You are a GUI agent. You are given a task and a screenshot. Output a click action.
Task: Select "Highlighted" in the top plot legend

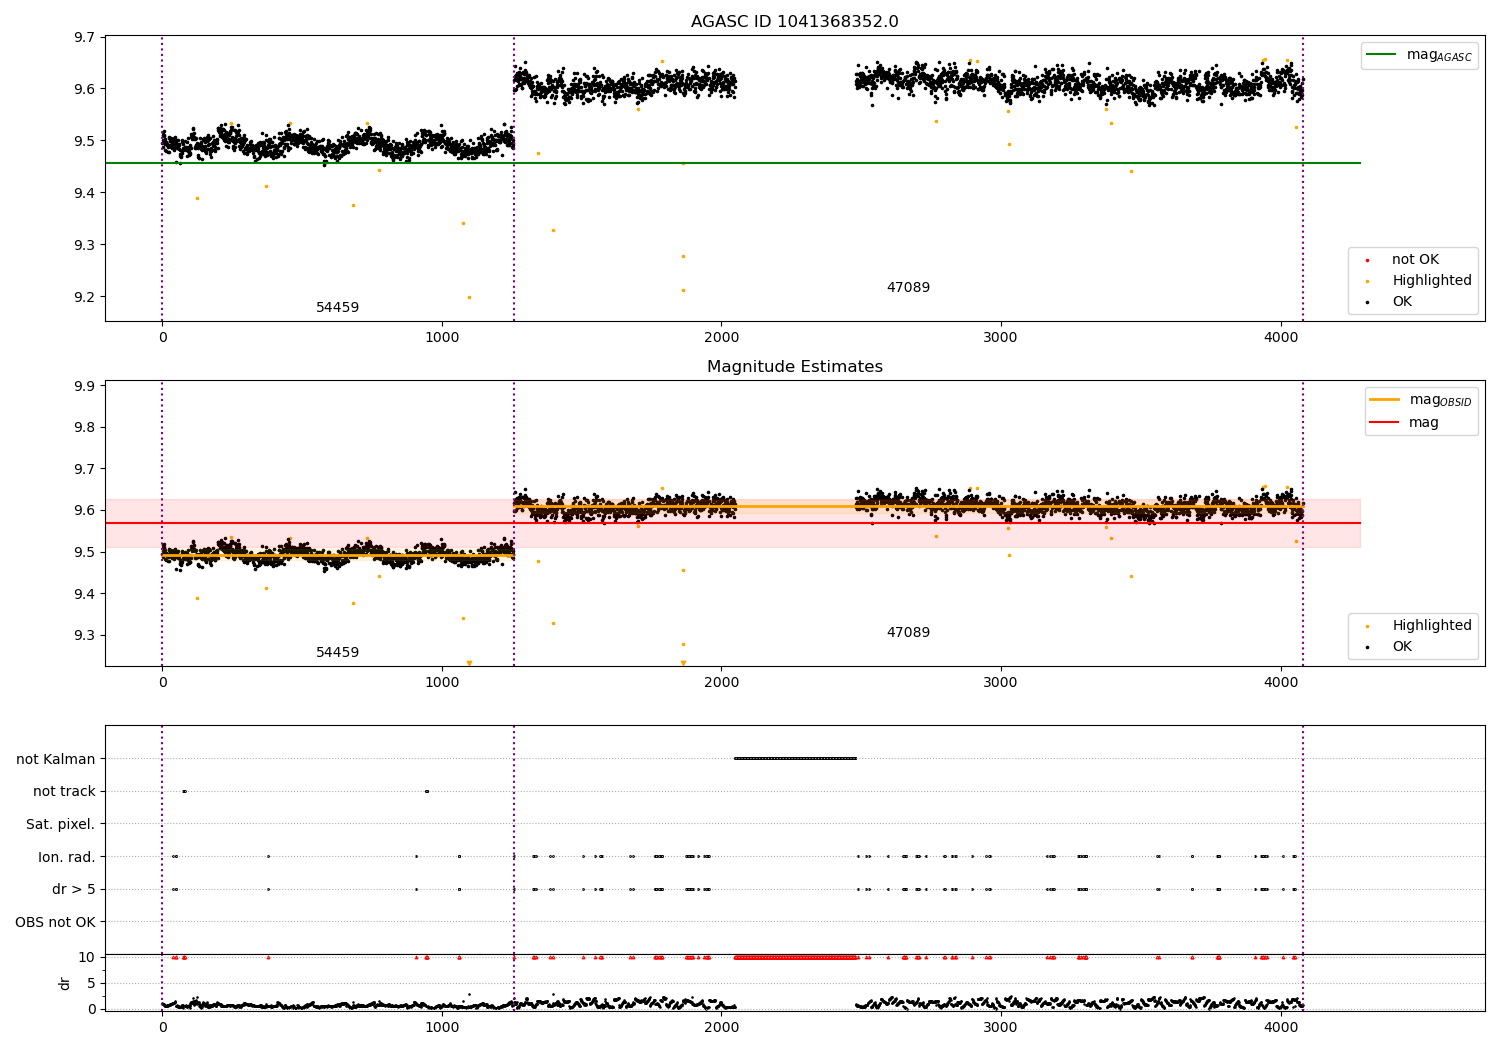[1432, 281]
